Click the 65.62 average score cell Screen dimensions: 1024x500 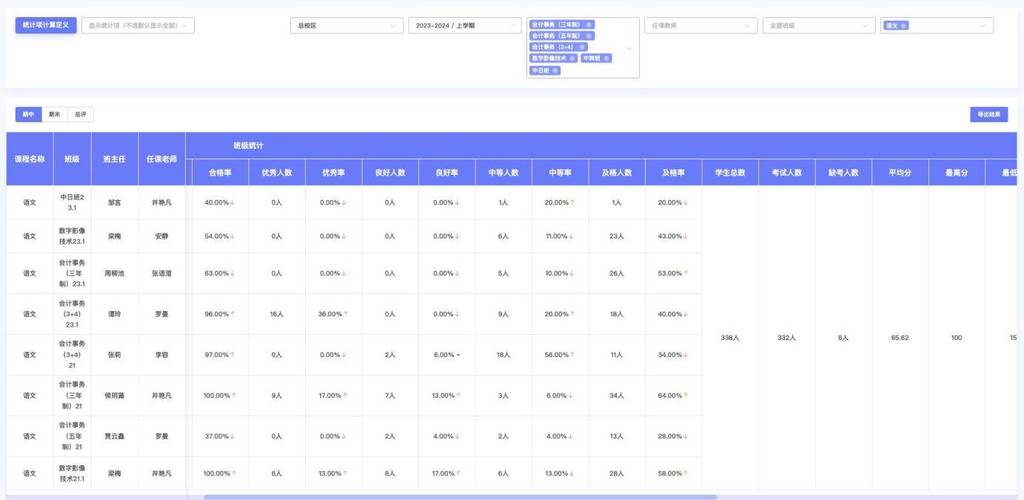click(x=900, y=338)
